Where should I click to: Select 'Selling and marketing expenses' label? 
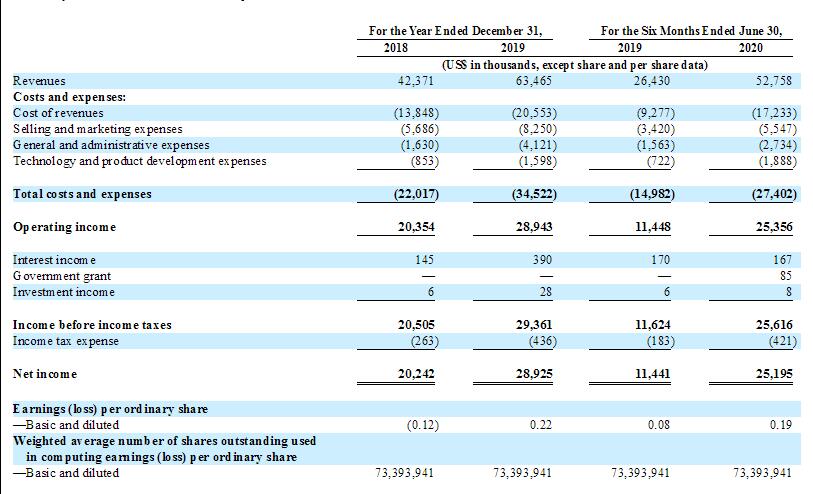click(x=98, y=129)
